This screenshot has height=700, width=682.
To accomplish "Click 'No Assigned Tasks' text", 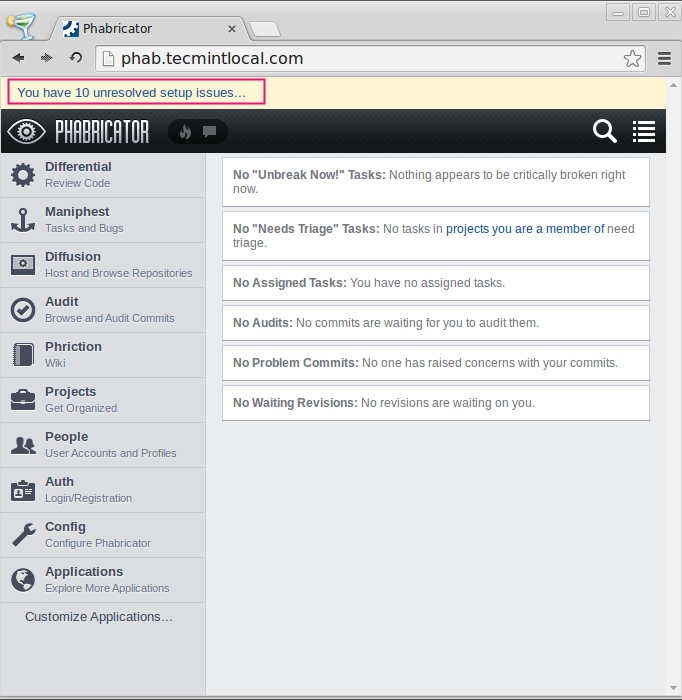I will [x=290, y=283].
